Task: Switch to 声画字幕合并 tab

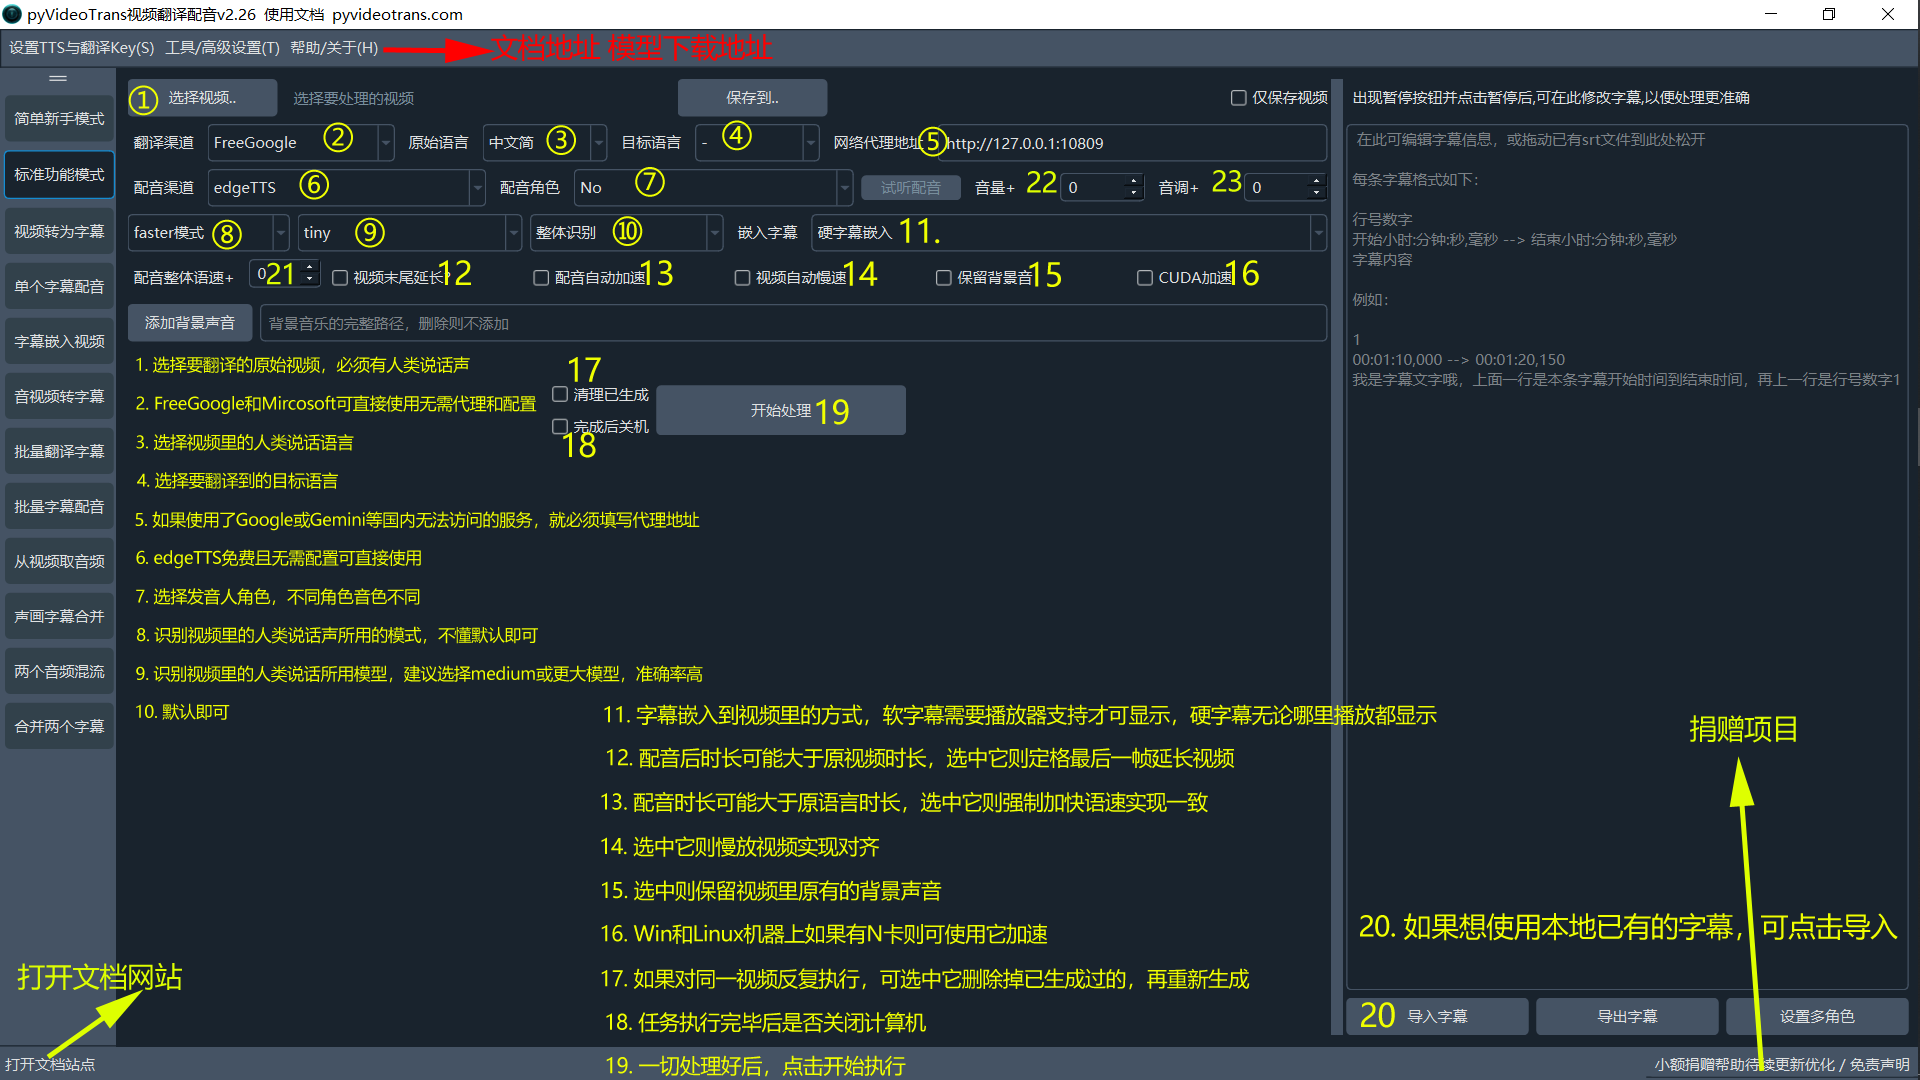Action: [x=59, y=617]
